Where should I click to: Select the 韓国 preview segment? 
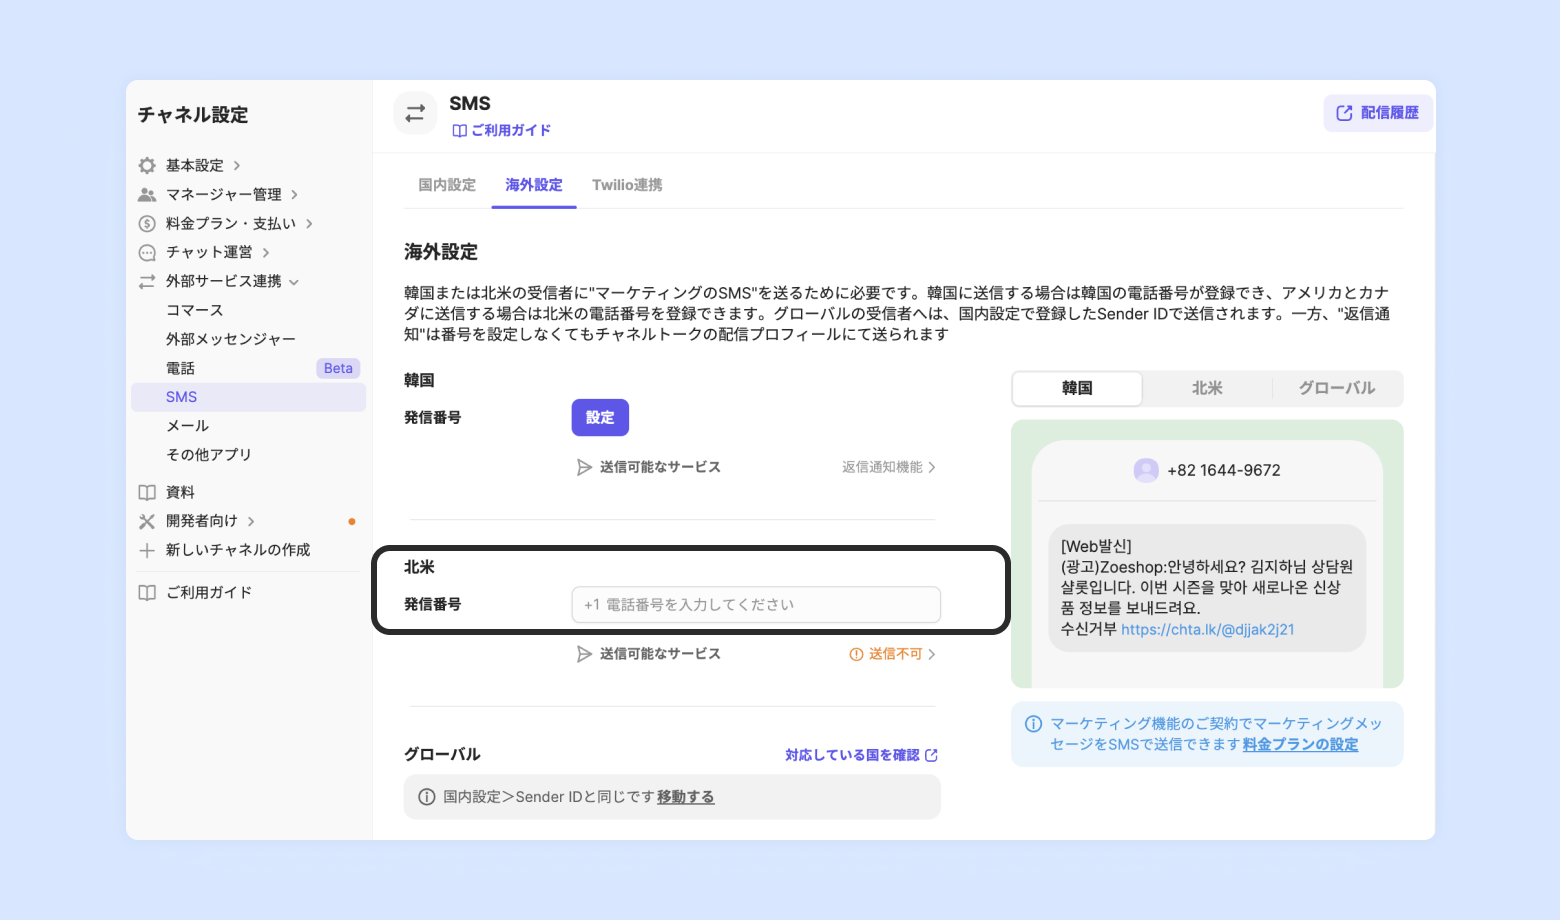pyautogui.click(x=1077, y=388)
